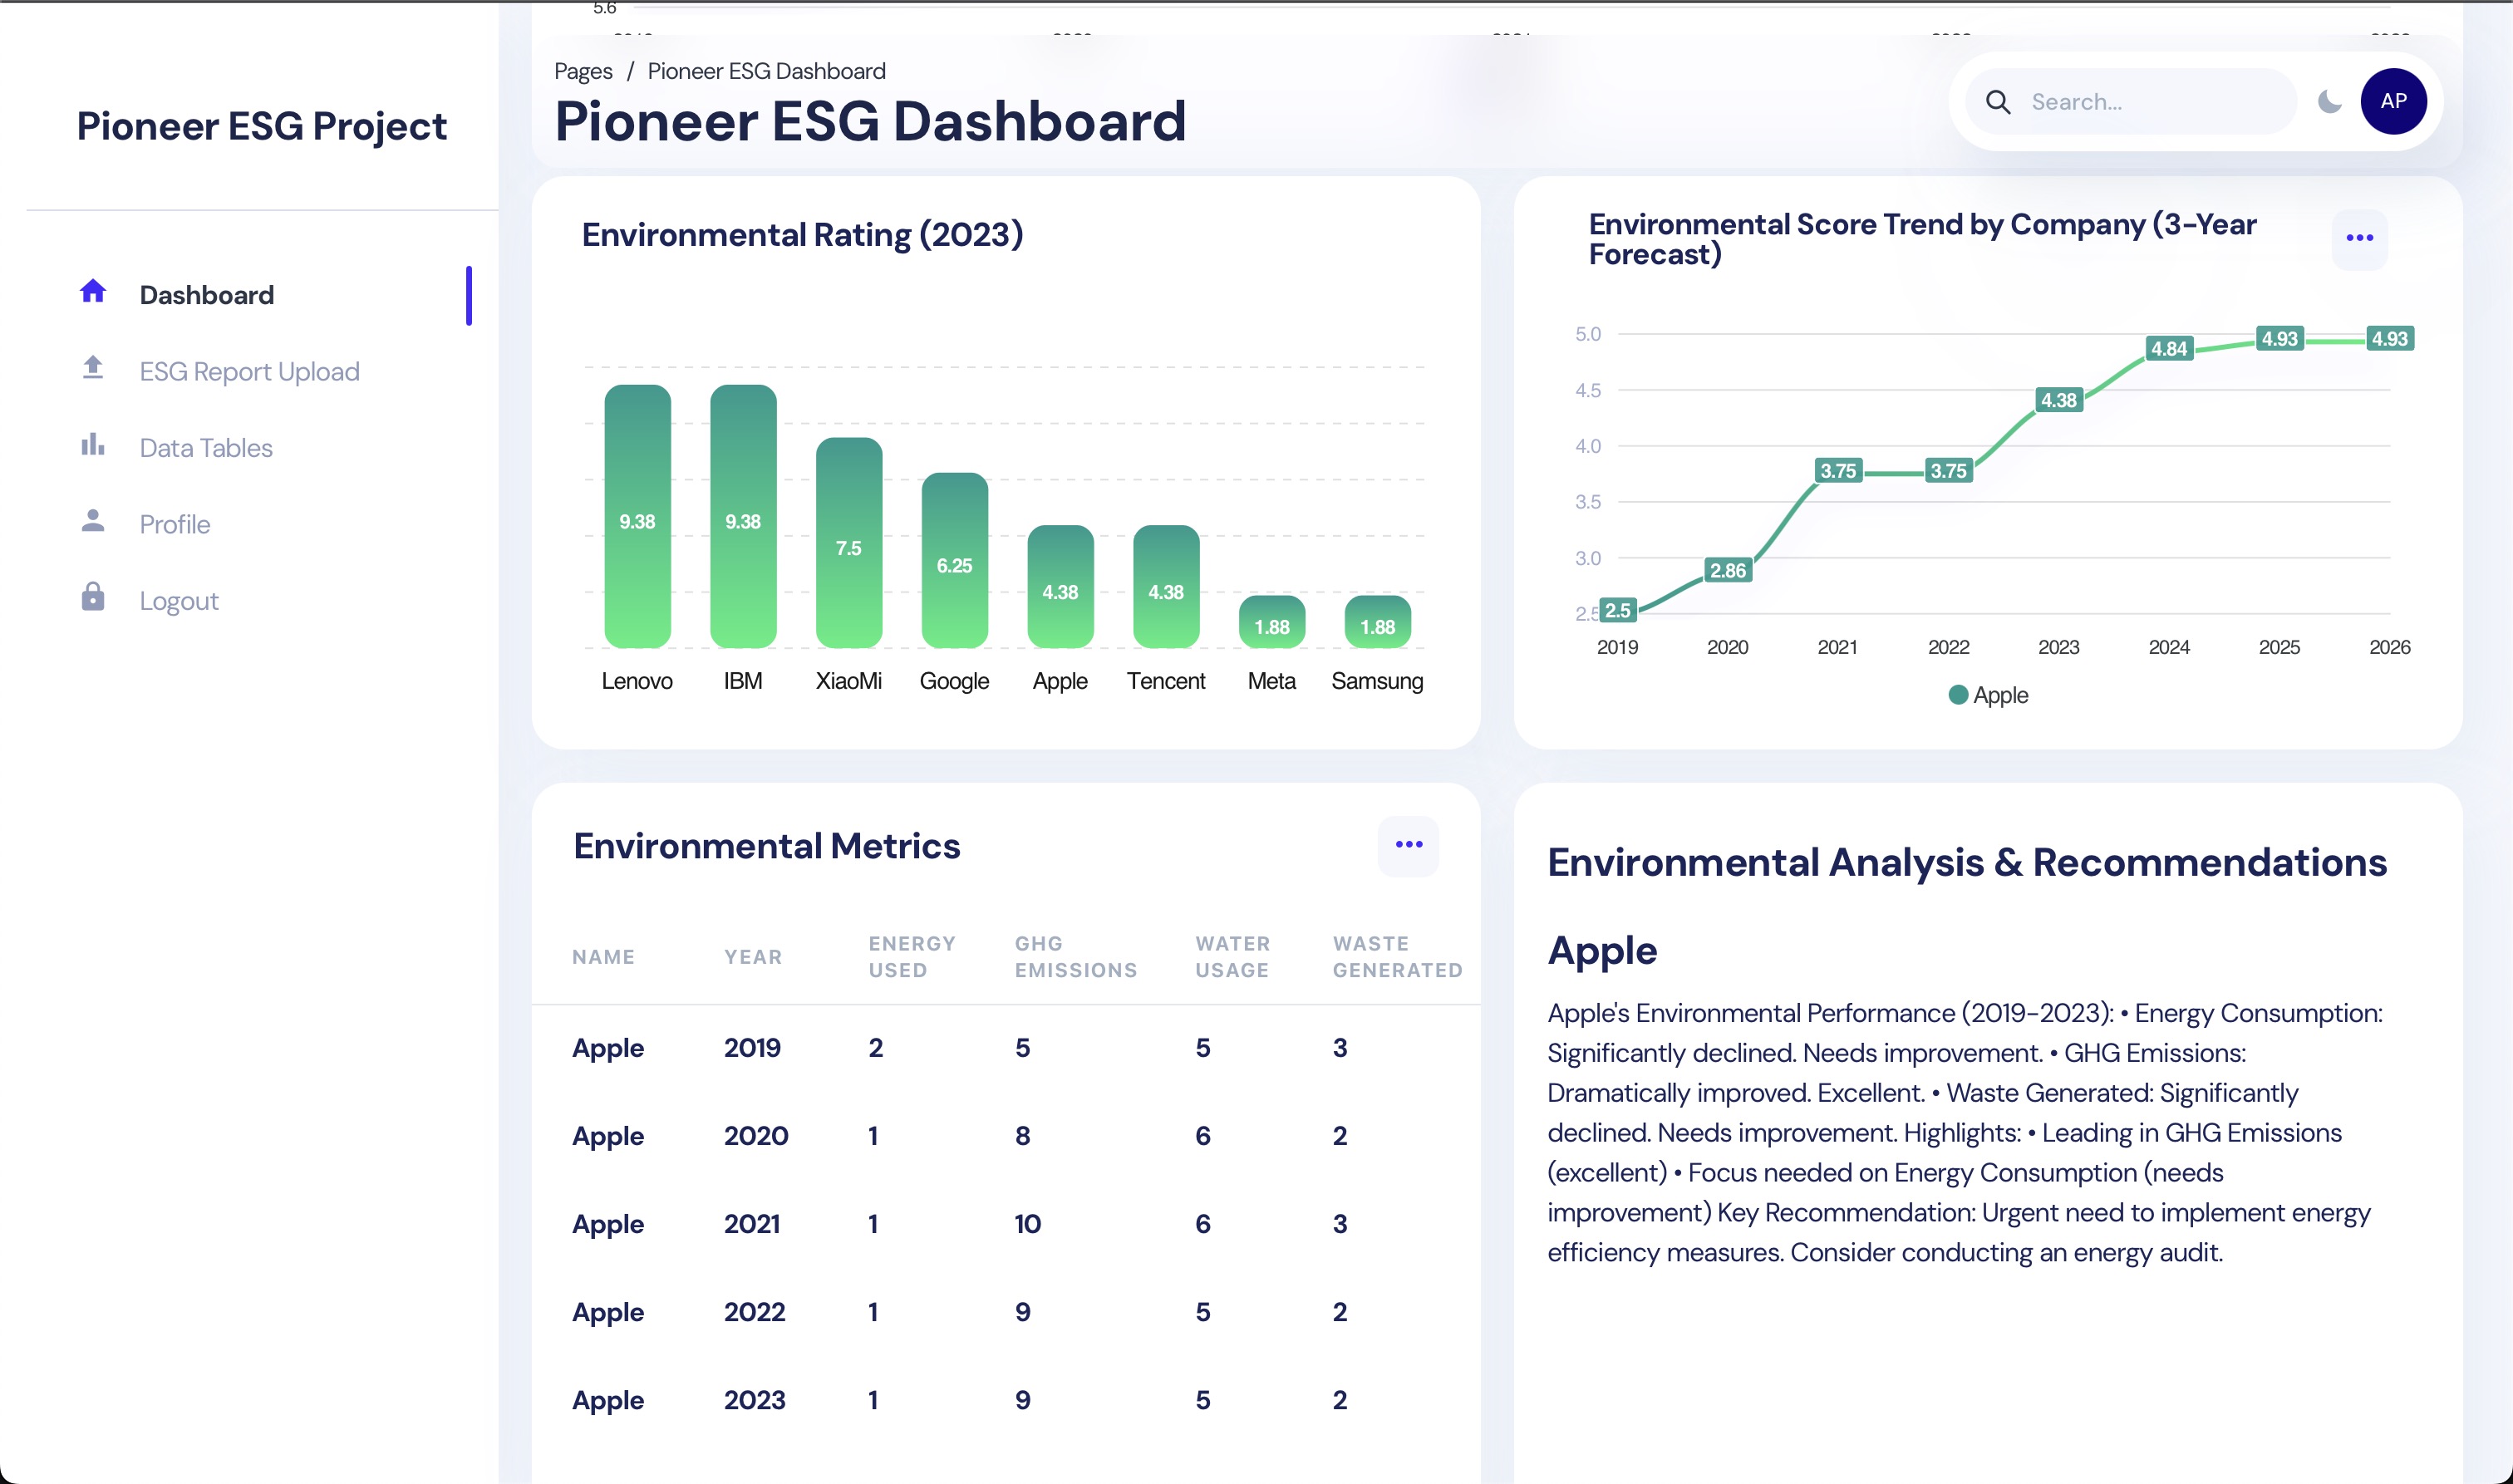Click the XiaoMi 7.5 bar
The height and width of the screenshot is (1484, 2513).
(849, 542)
